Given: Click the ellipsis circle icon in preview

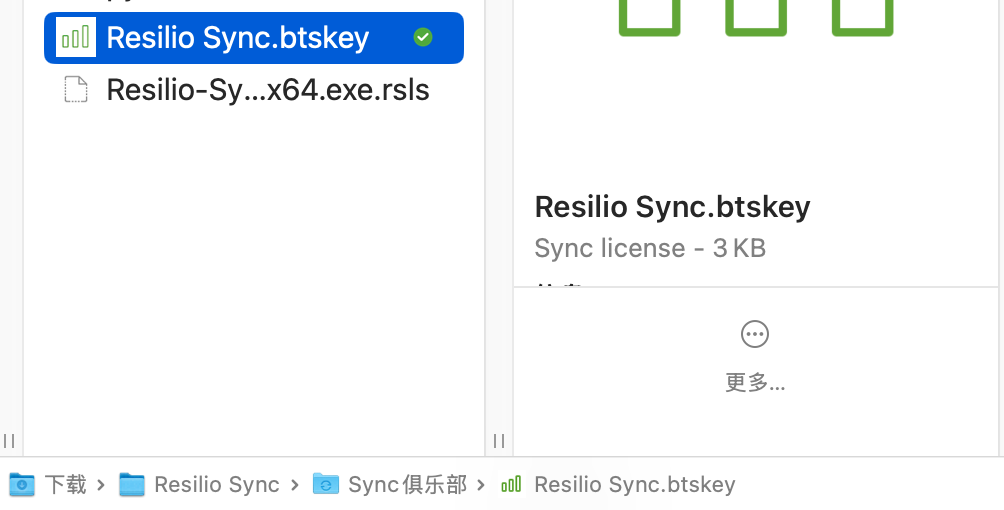Looking at the screenshot, I should point(755,334).
